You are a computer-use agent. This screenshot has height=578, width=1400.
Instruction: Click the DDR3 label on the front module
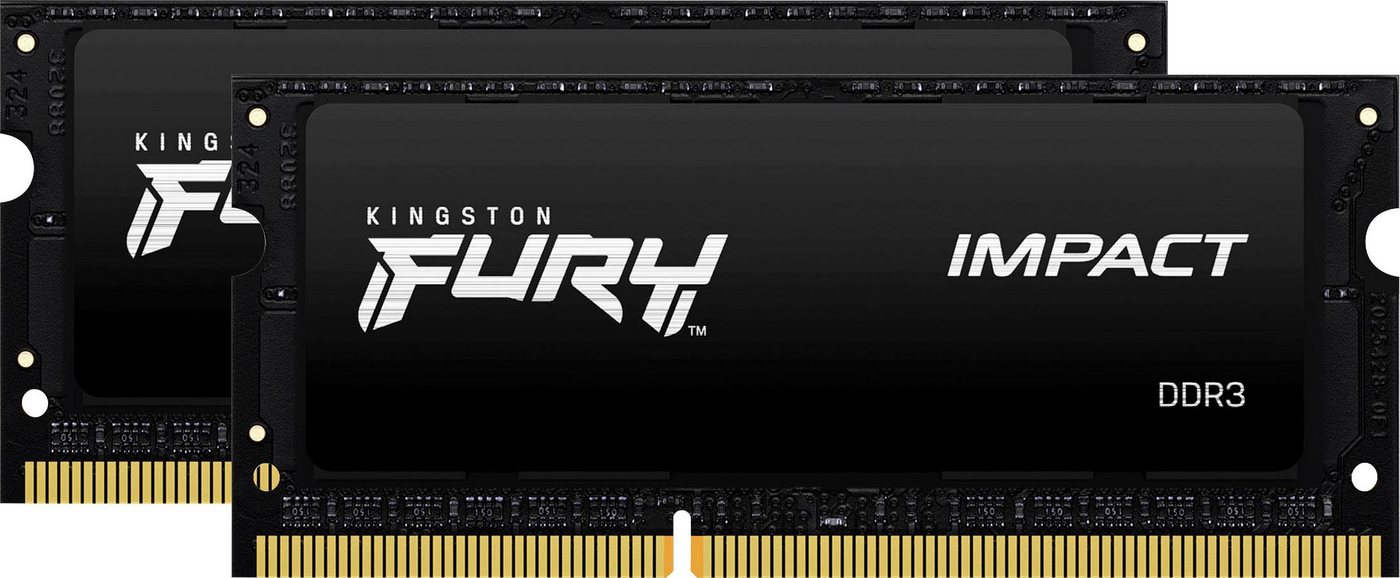pos(1201,397)
